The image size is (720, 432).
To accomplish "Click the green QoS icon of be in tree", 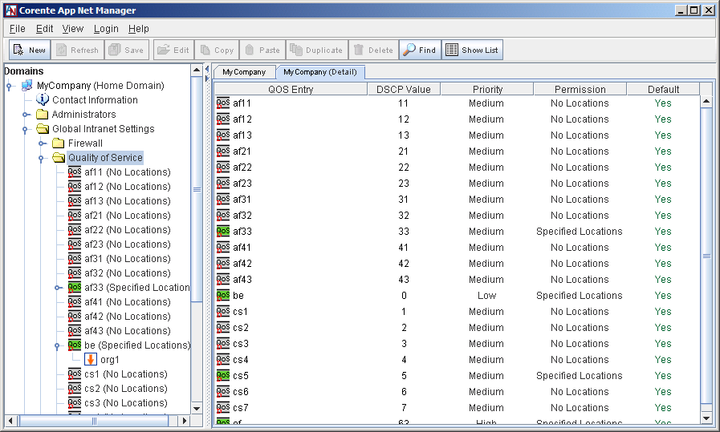I will [74, 345].
